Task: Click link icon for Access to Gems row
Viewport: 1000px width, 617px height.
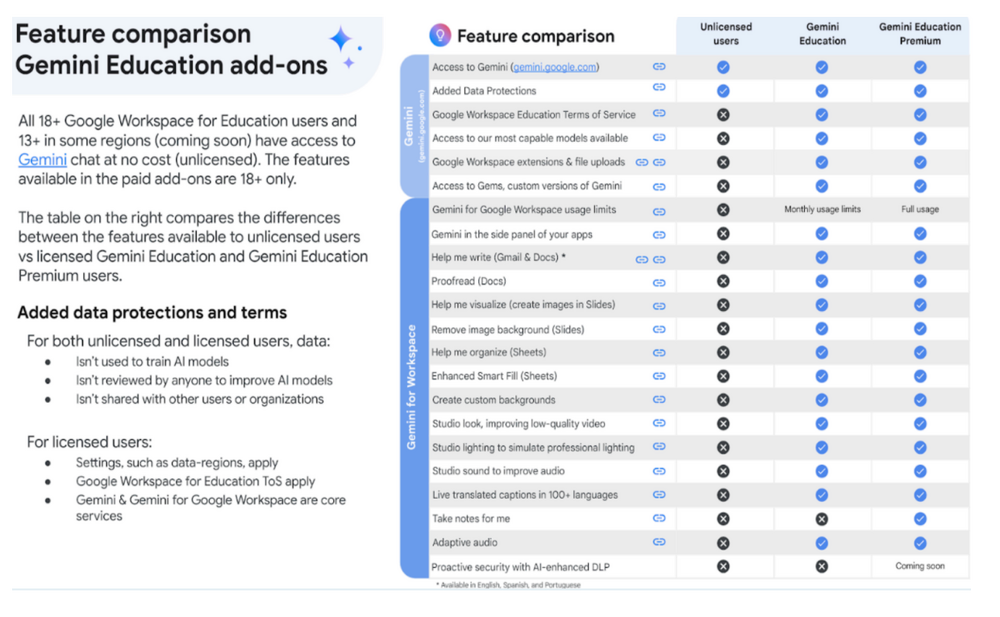Action: point(659,187)
